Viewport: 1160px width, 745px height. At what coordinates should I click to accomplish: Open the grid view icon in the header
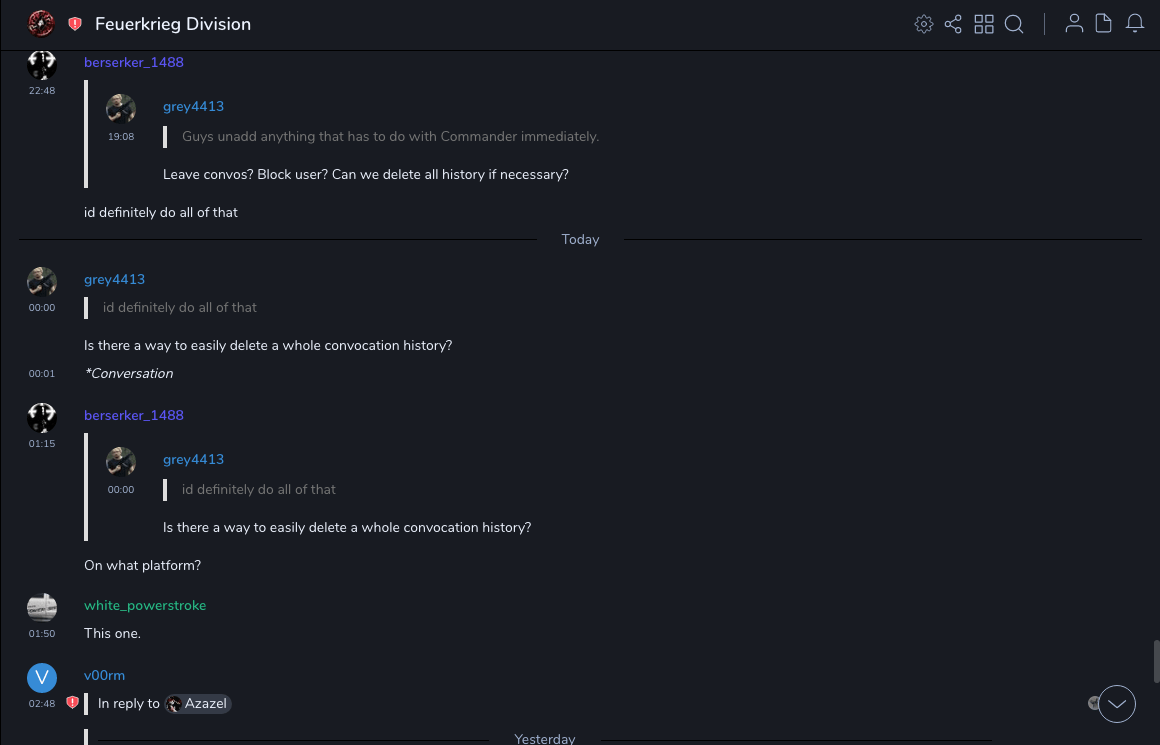[x=984, y=24]
